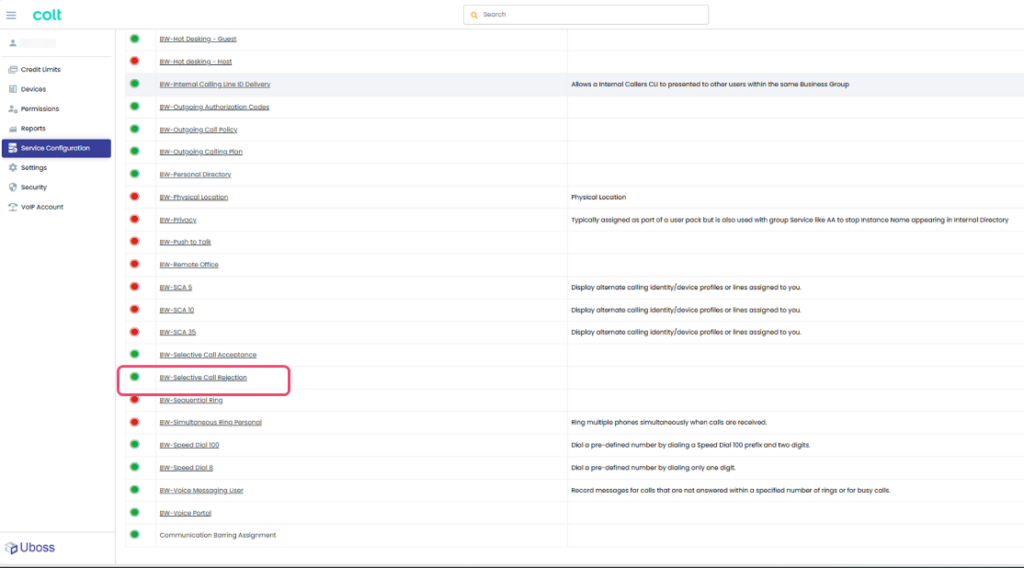Open the hamburger menu icon
Screen dimensions: 1024x568
coord(11,15)
